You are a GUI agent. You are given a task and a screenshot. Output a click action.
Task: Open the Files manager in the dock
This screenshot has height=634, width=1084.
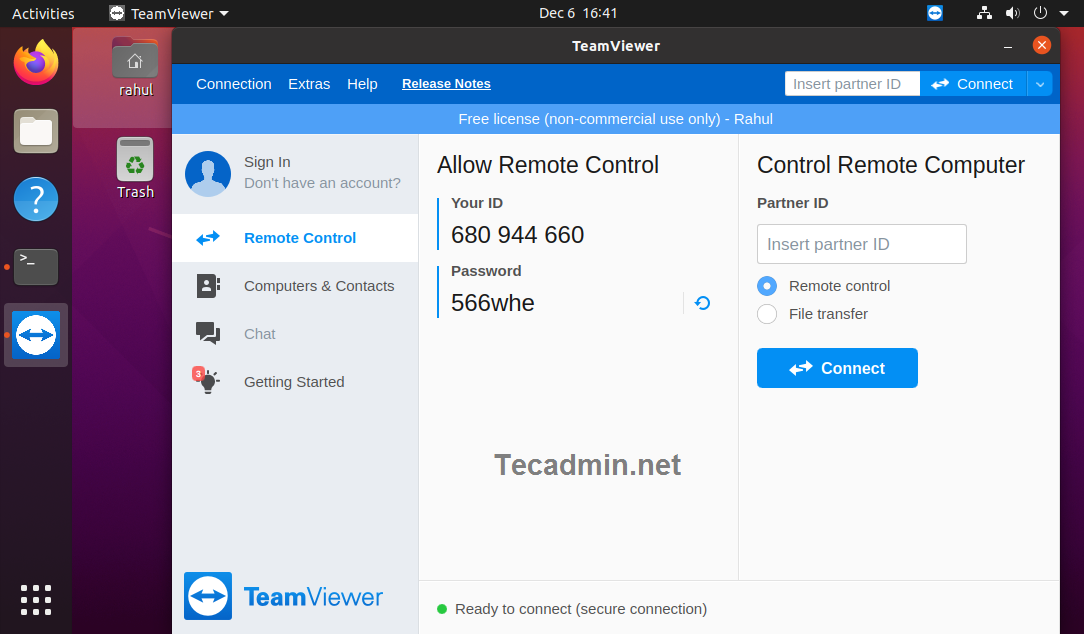[36, 131]
